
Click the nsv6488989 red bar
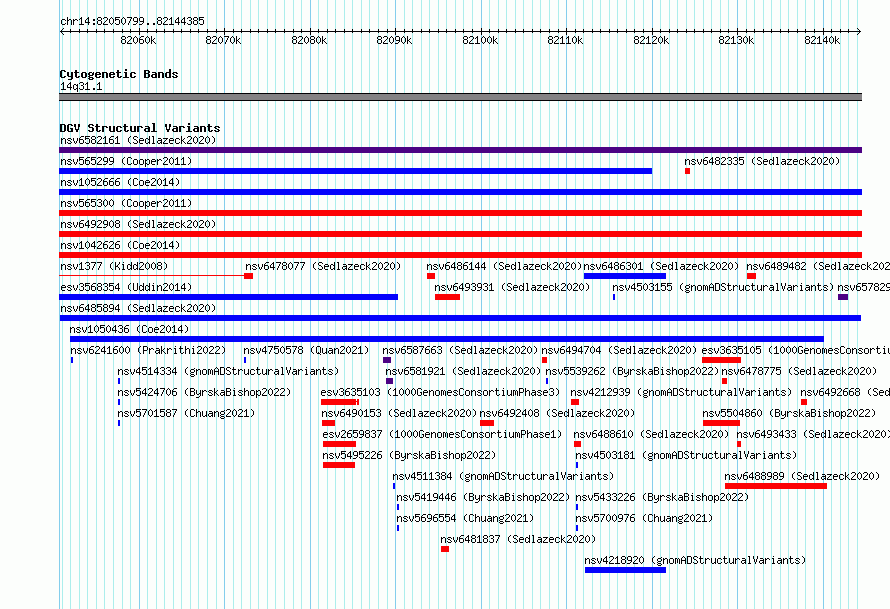(x=776, y=486)
